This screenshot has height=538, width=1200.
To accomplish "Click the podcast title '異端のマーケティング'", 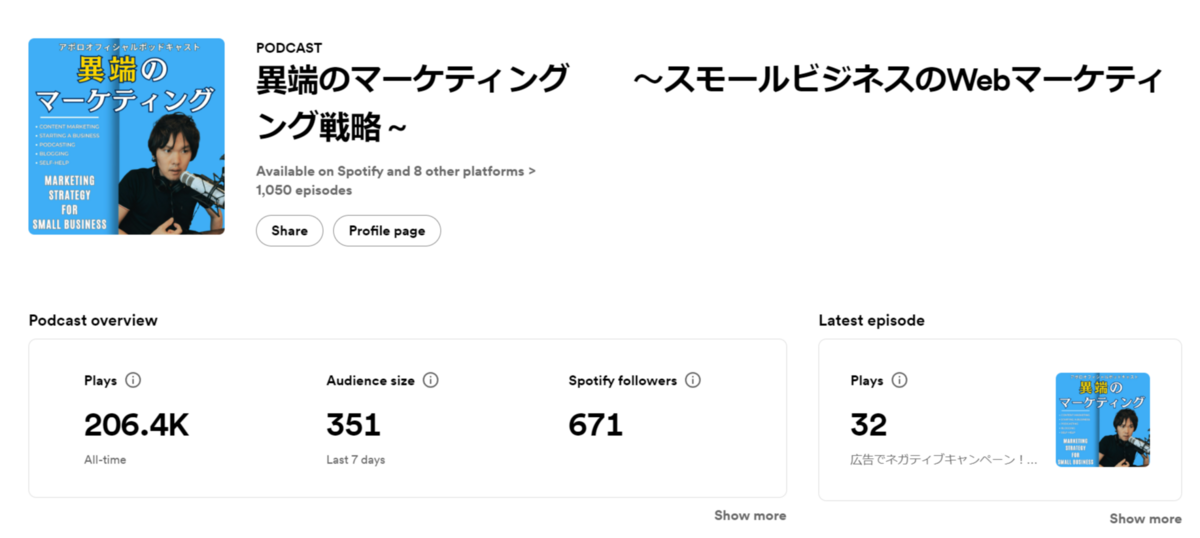I will click(x=412, y=79).
